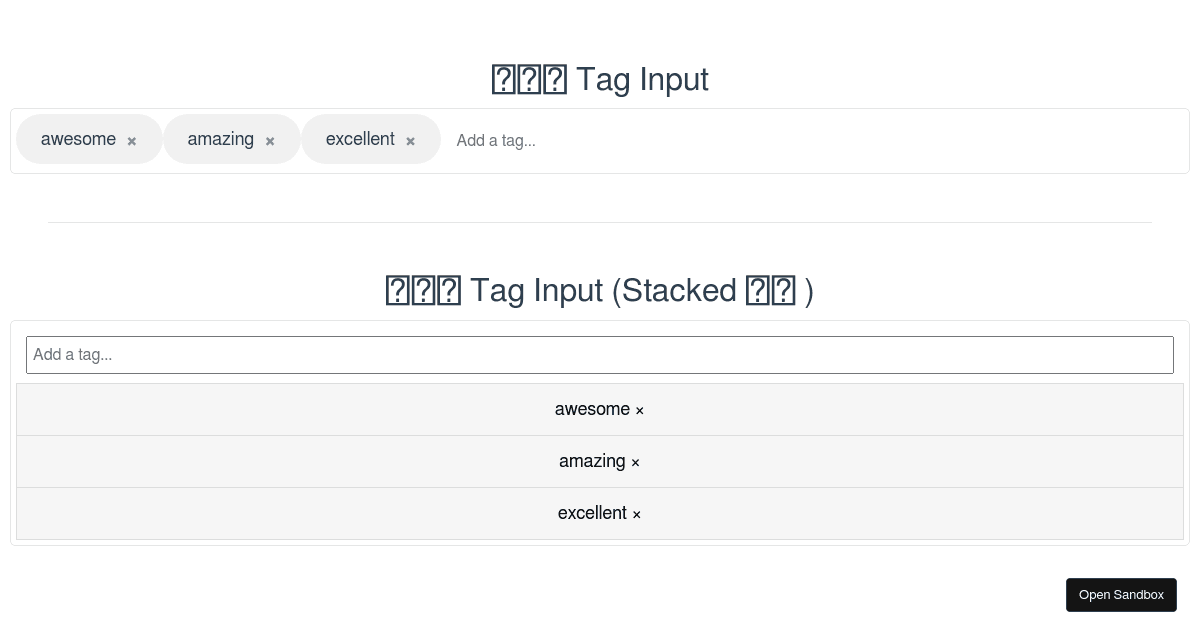This screenshot has width=1200, height=630.
Task: Click the 'awesome' pill tag label
Action: [78, 139]
